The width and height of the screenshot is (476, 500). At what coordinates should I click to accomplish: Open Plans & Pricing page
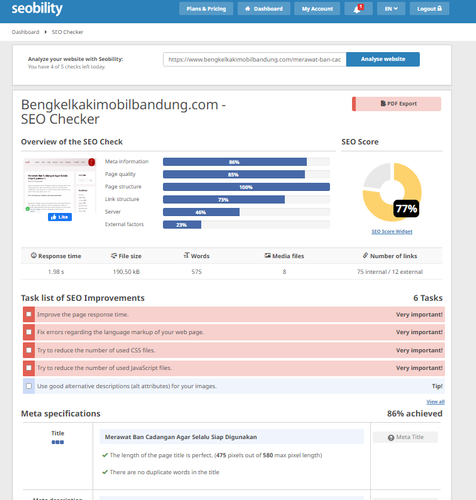206,9
